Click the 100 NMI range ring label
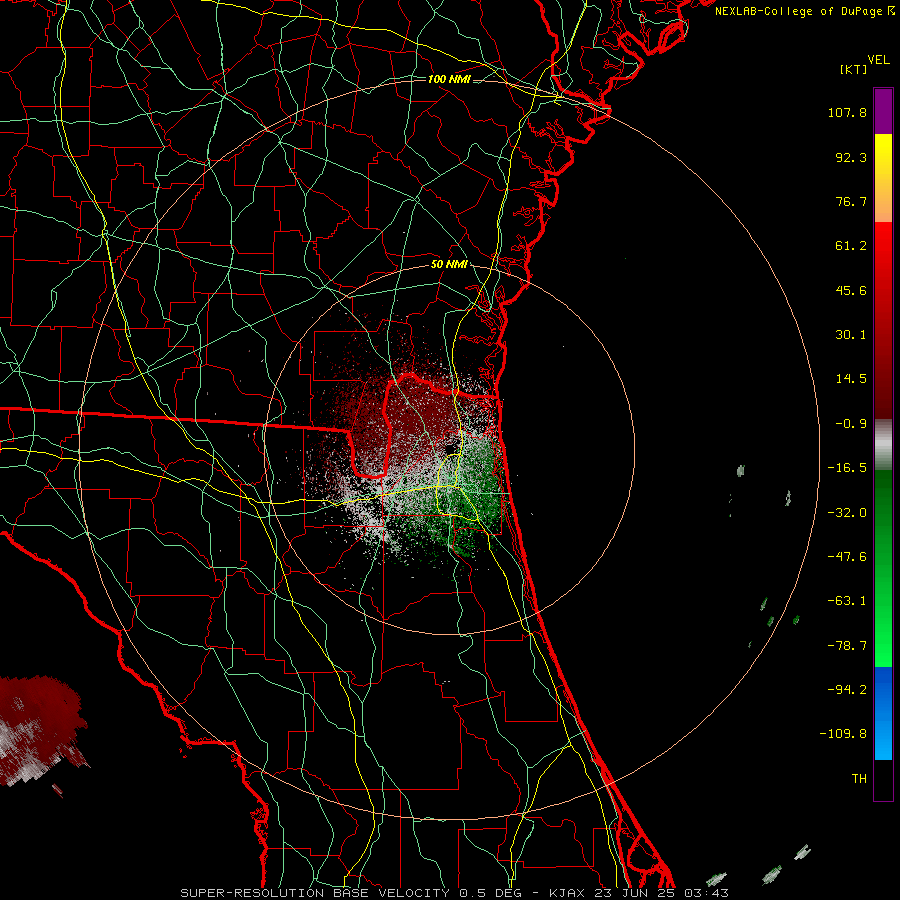Screen dimensions: 900x900 (x=449, y=79)
